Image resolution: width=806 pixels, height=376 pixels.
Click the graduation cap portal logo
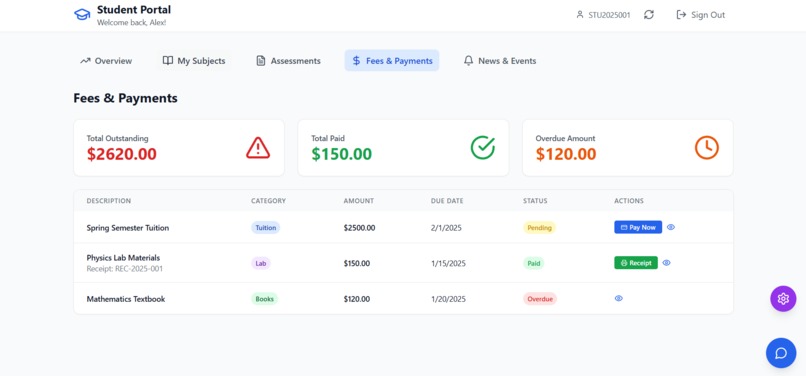pos(82,14)
